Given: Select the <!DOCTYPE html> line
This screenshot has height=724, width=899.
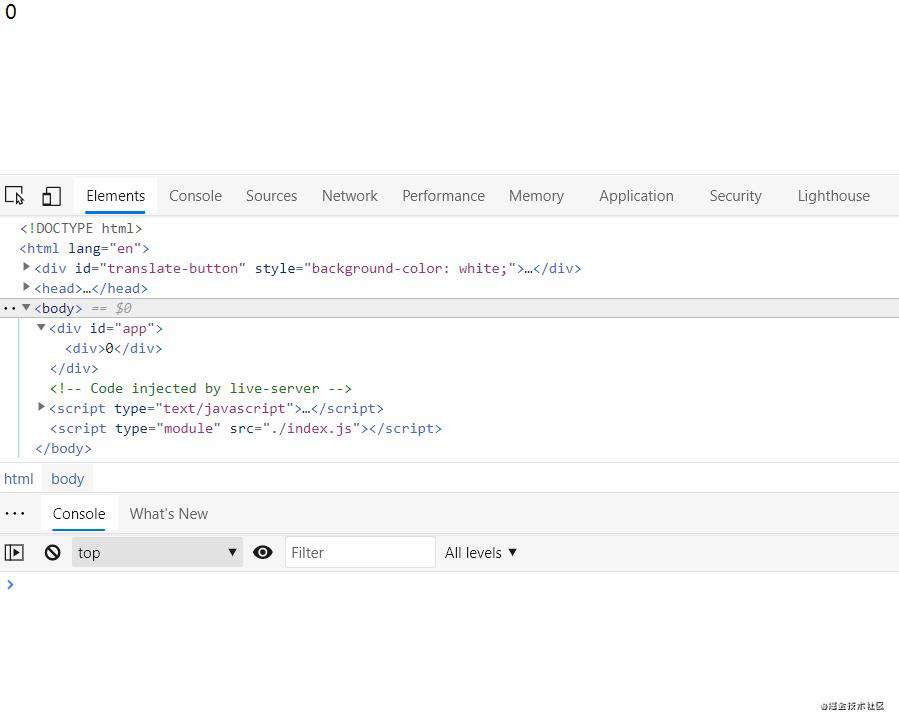Looking at the screenshot, I should click(x=81, y=228).
